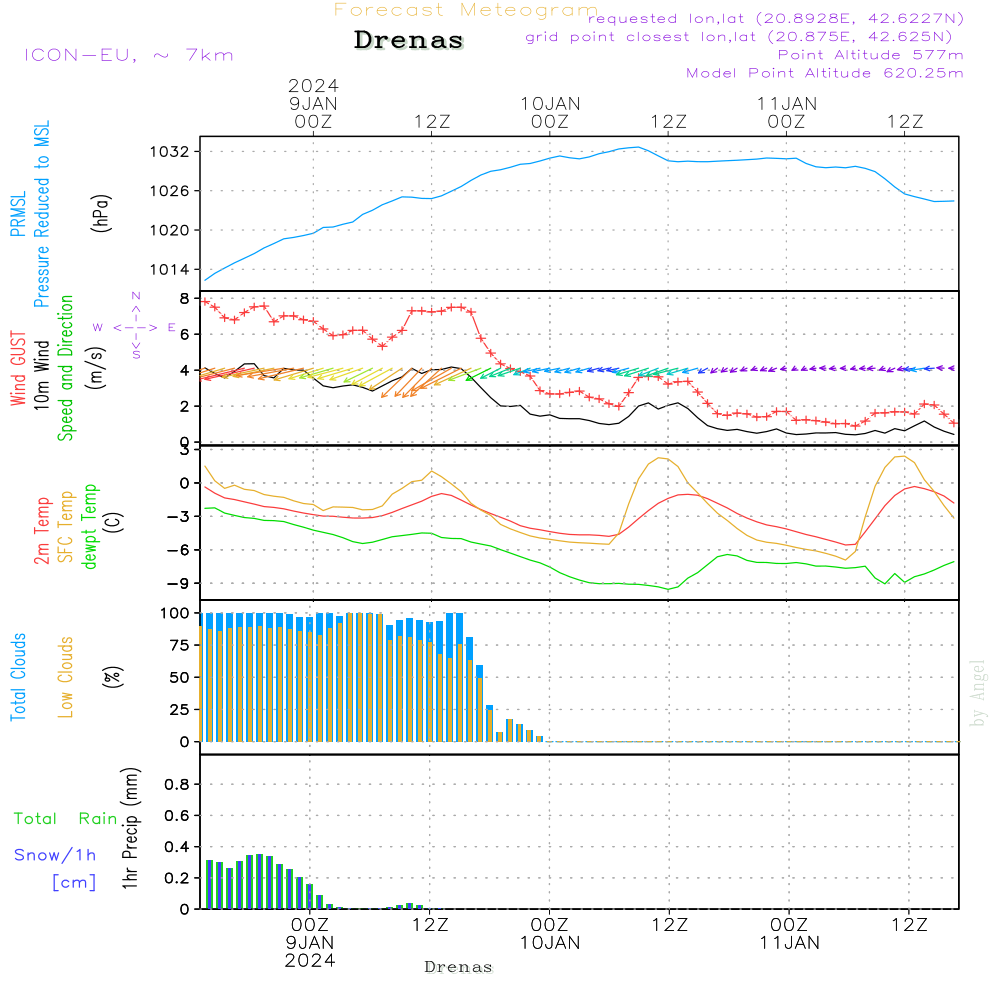The image size is (1000, 1000).
Task: Click the 50 on the cloud axis
Action: point(180,677)
